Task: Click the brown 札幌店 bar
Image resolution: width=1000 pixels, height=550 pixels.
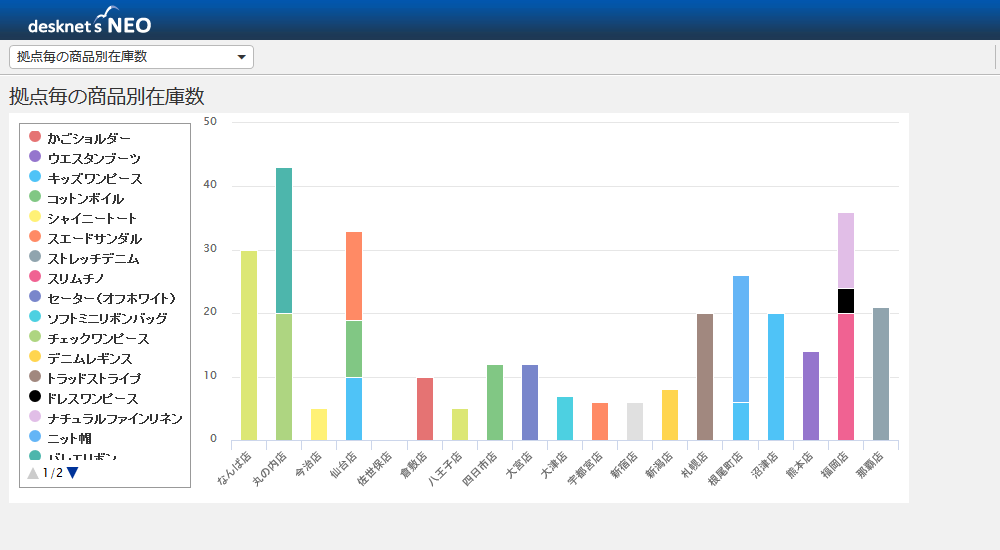Action: (705, 377)
